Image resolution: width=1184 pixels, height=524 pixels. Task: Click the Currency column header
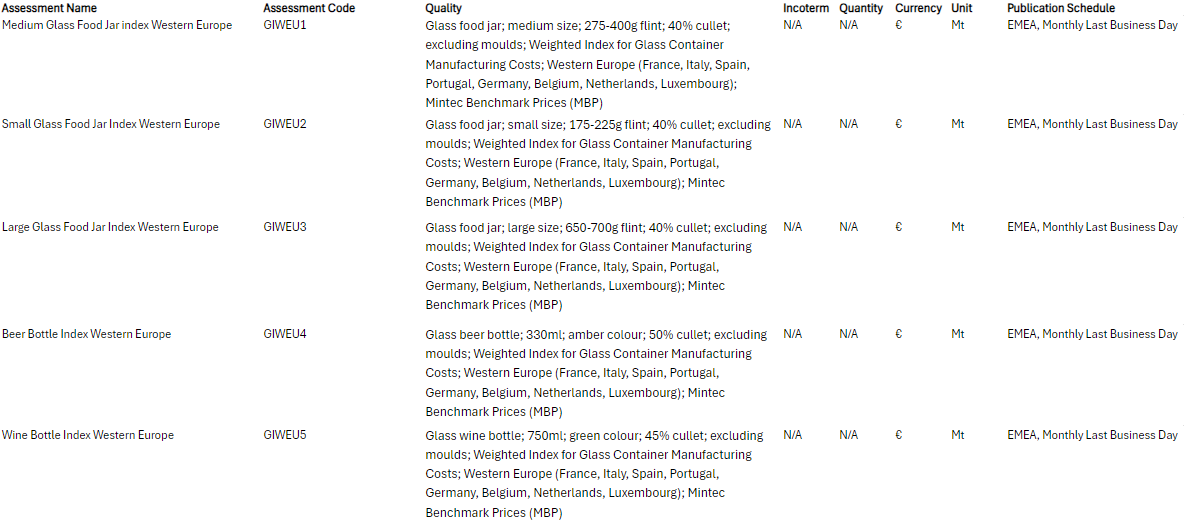tap(918, 8)
